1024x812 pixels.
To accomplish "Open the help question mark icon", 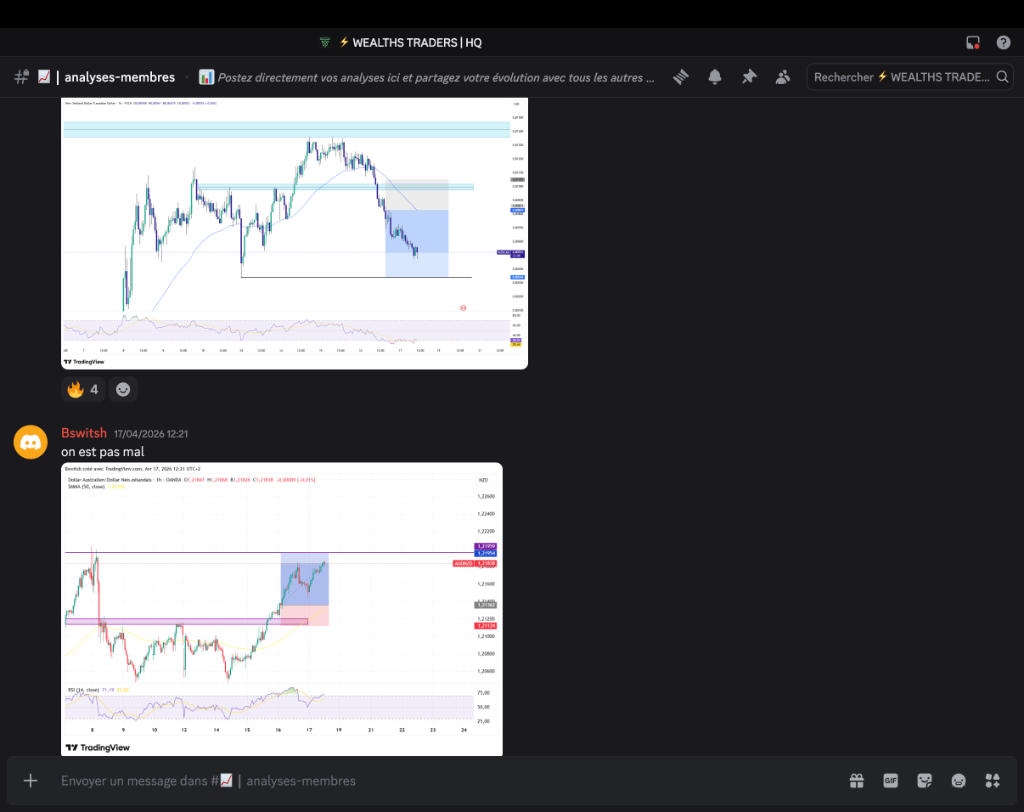I will click(x=1004, y=42).
